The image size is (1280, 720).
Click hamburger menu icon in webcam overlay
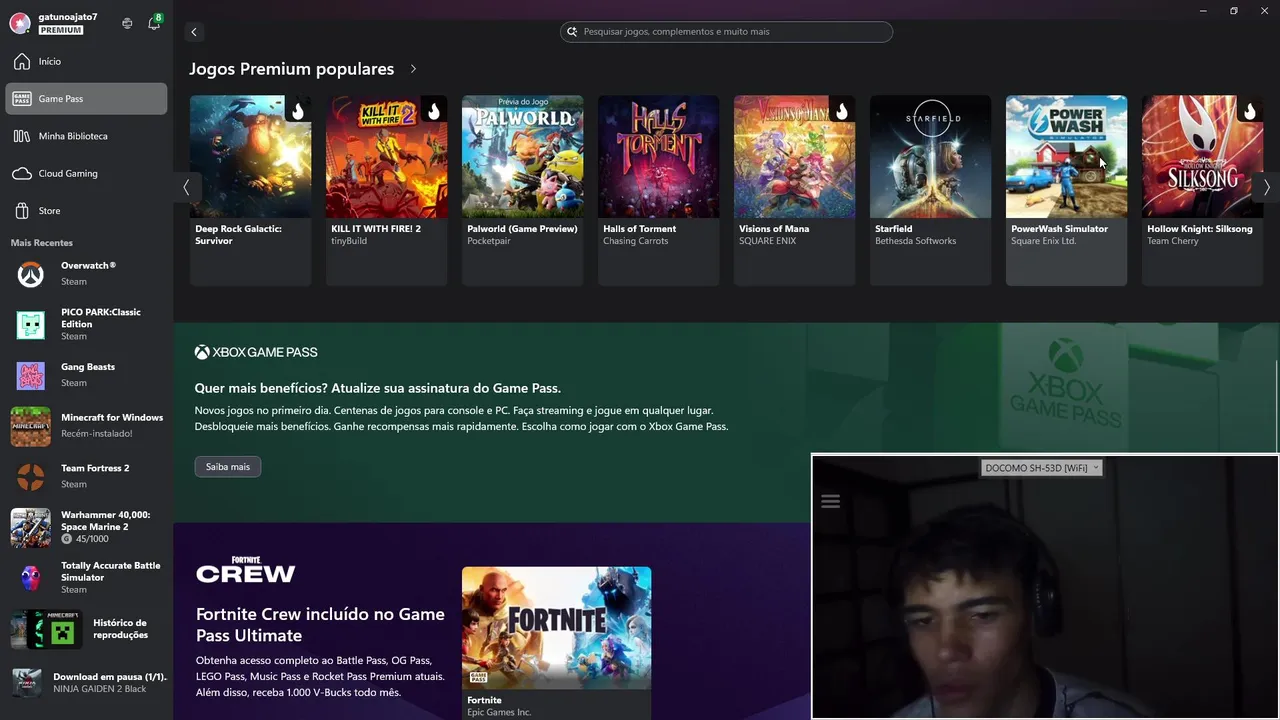click(830, 502)
